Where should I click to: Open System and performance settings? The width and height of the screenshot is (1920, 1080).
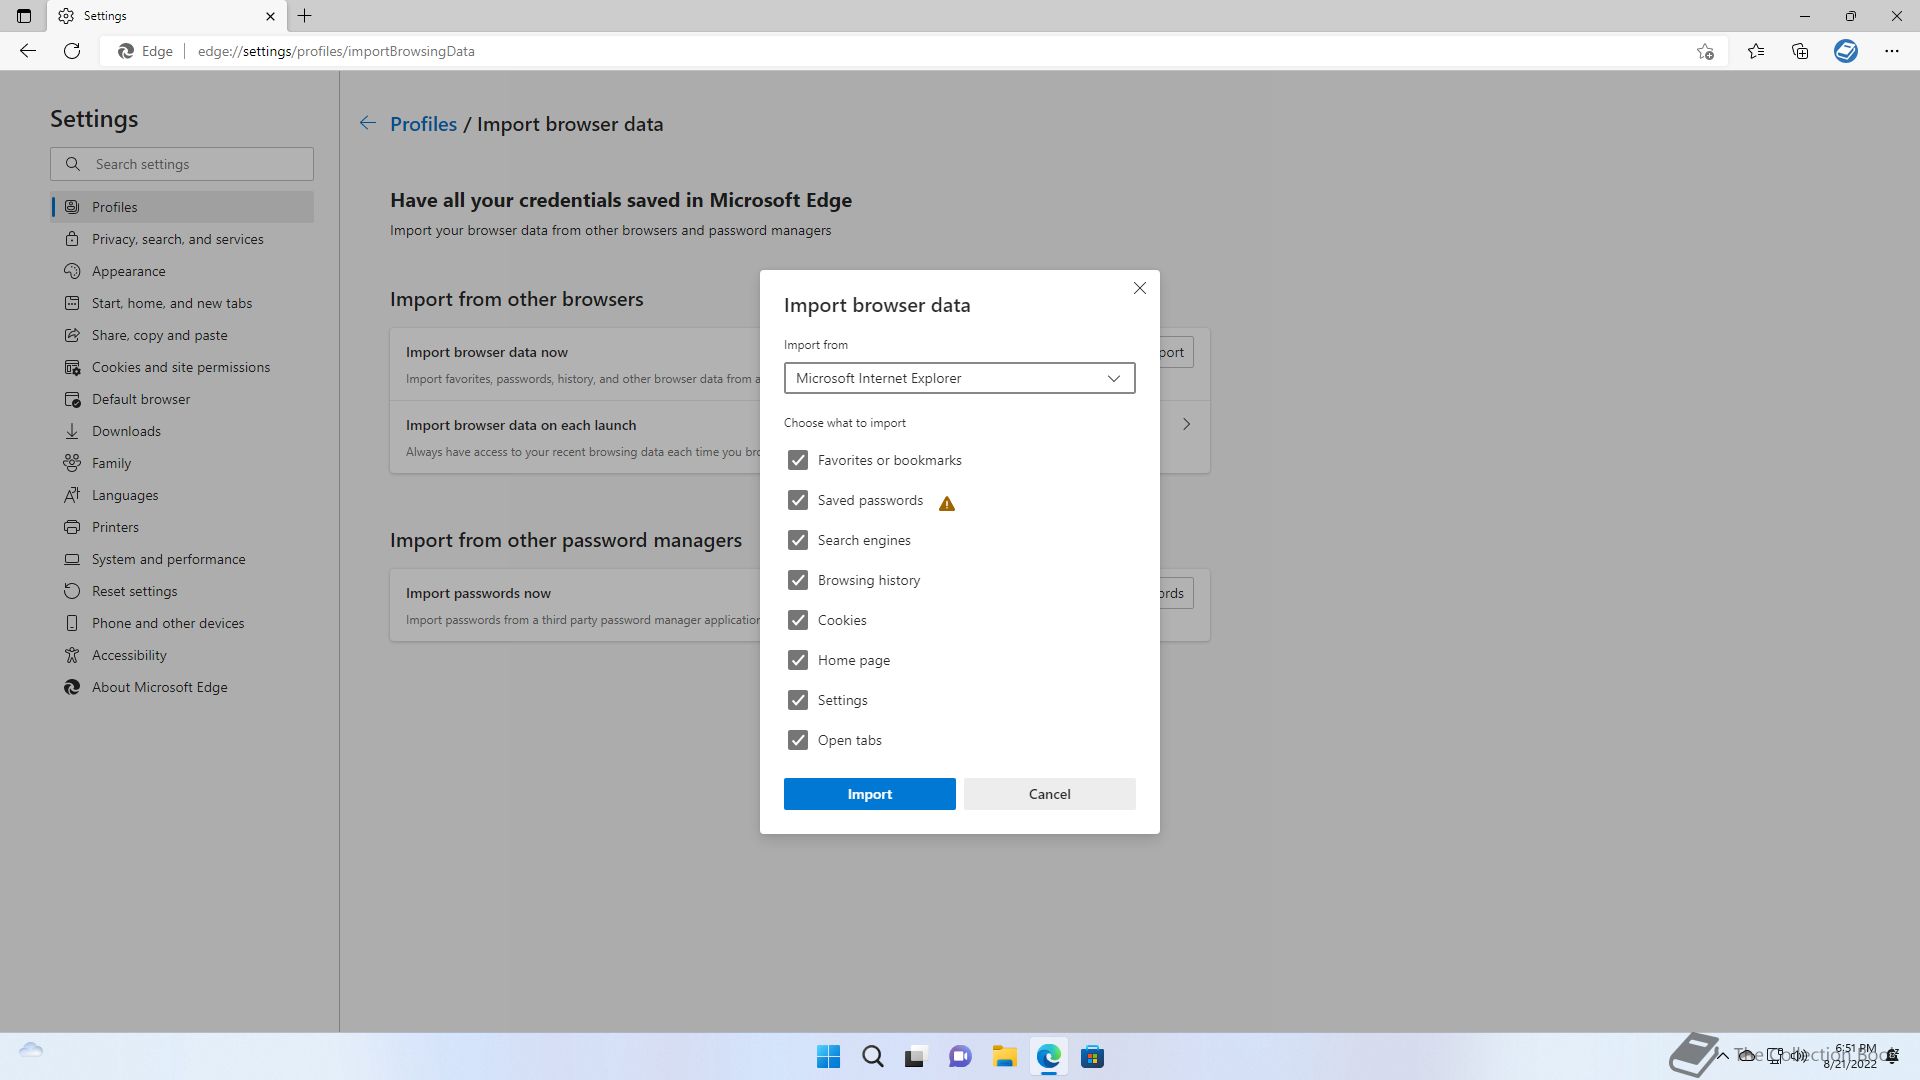pos(182,559)
